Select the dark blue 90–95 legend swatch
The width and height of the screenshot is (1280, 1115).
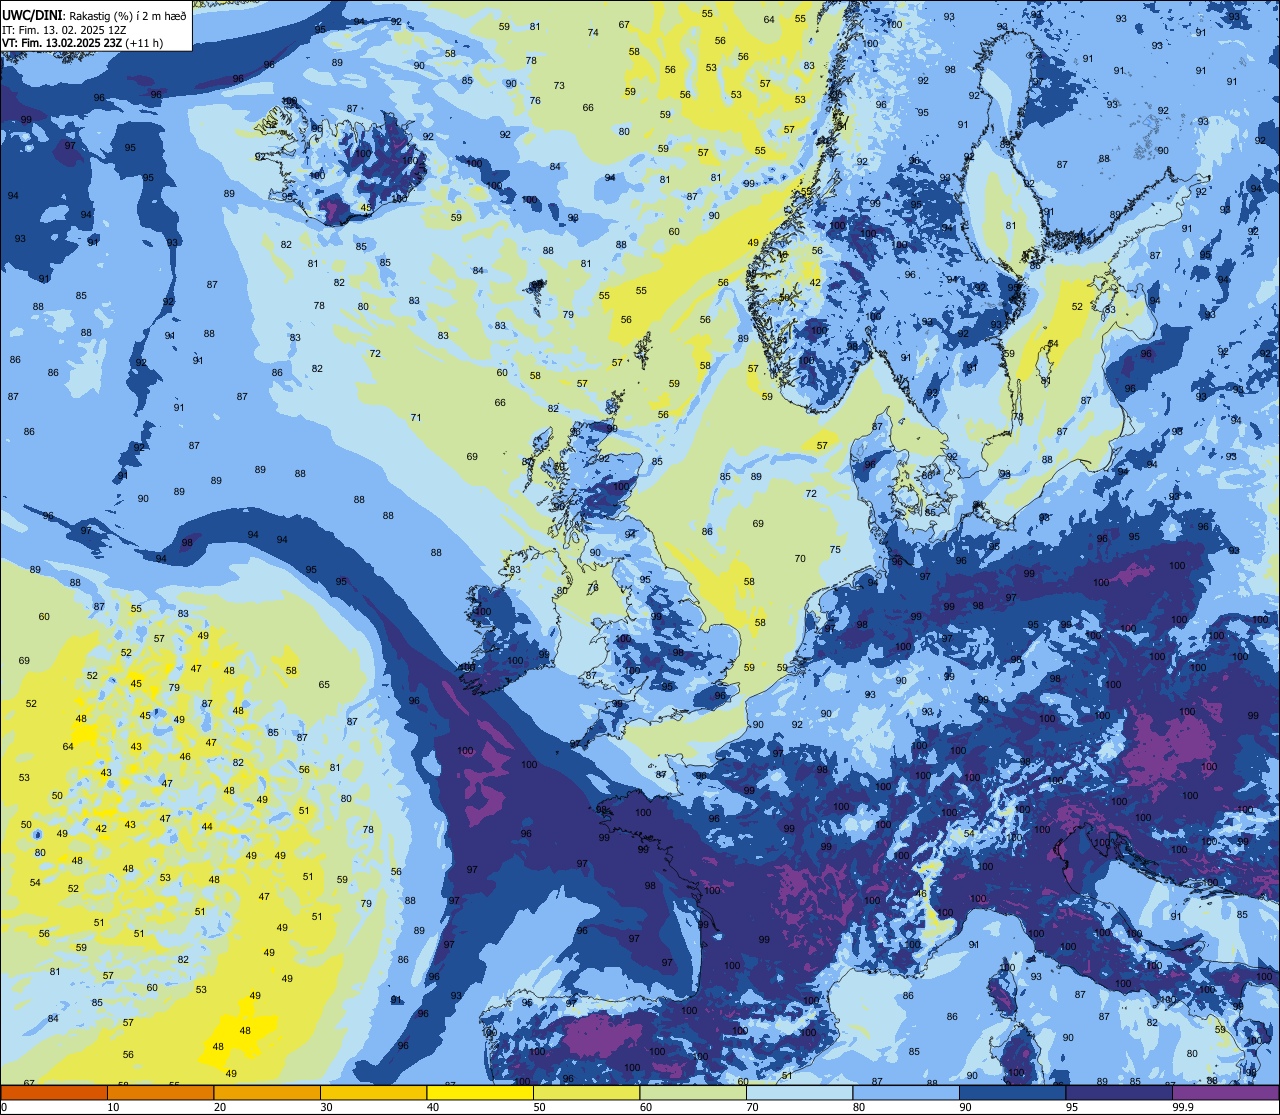(1012, 1093)
